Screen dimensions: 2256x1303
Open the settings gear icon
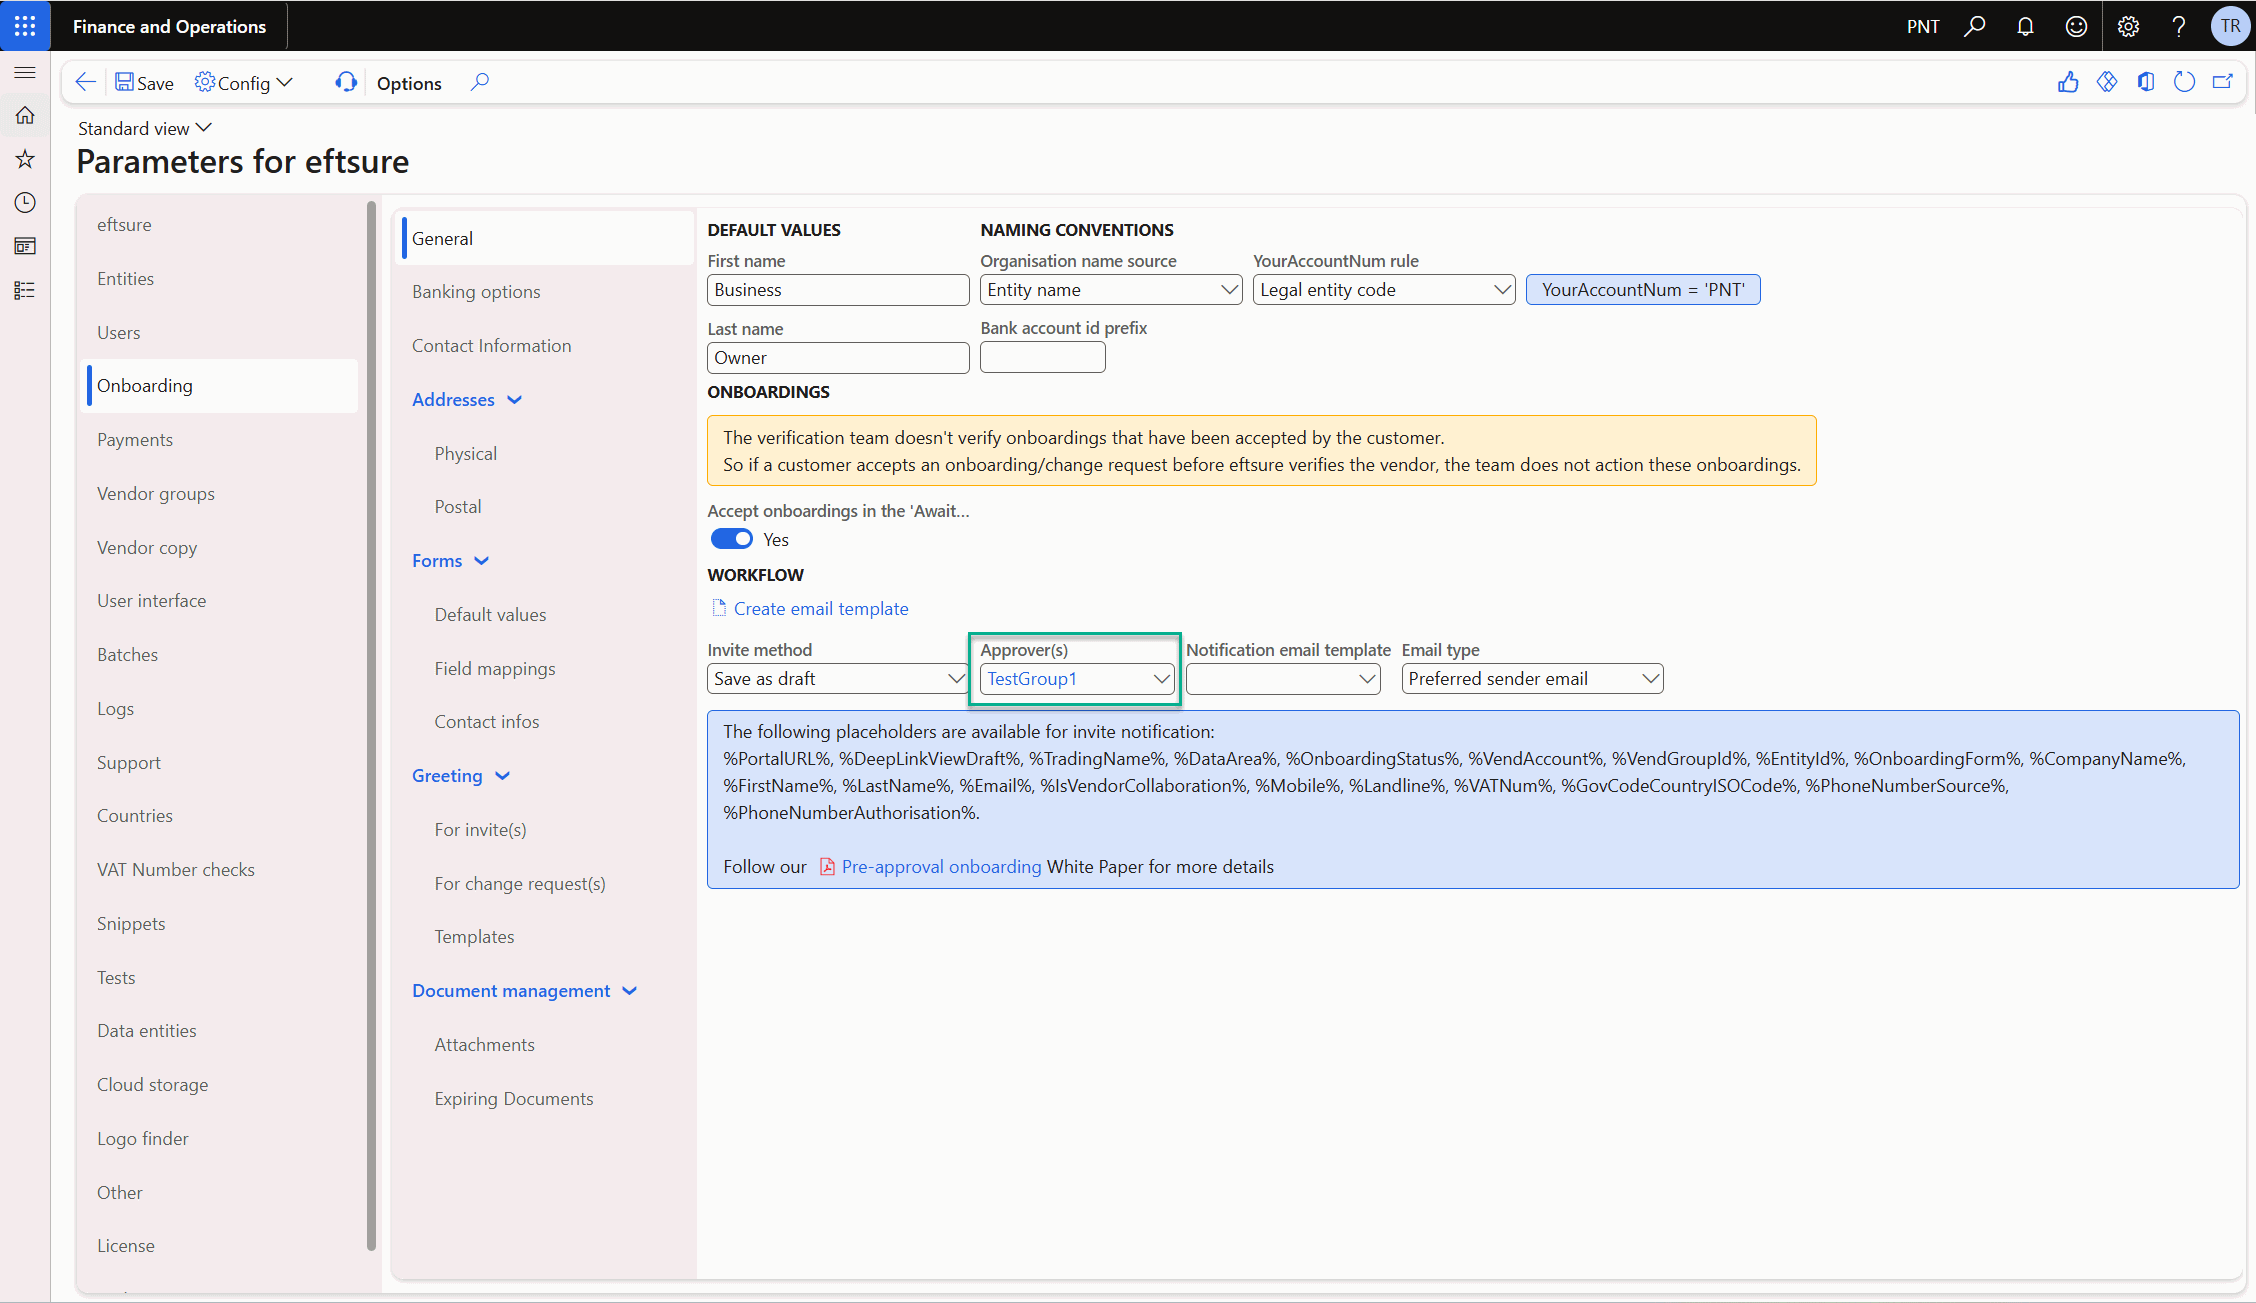click(2128, 26)
